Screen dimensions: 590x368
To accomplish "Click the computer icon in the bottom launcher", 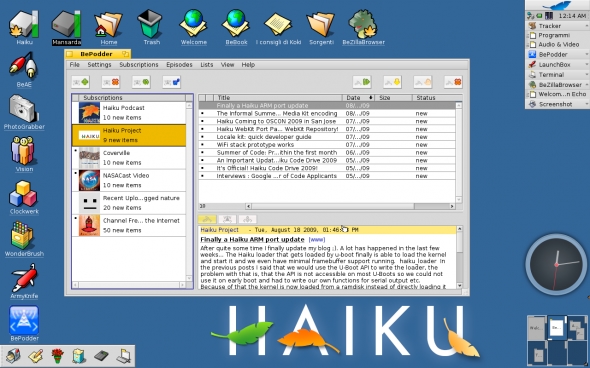I will [x=123, y=356].
